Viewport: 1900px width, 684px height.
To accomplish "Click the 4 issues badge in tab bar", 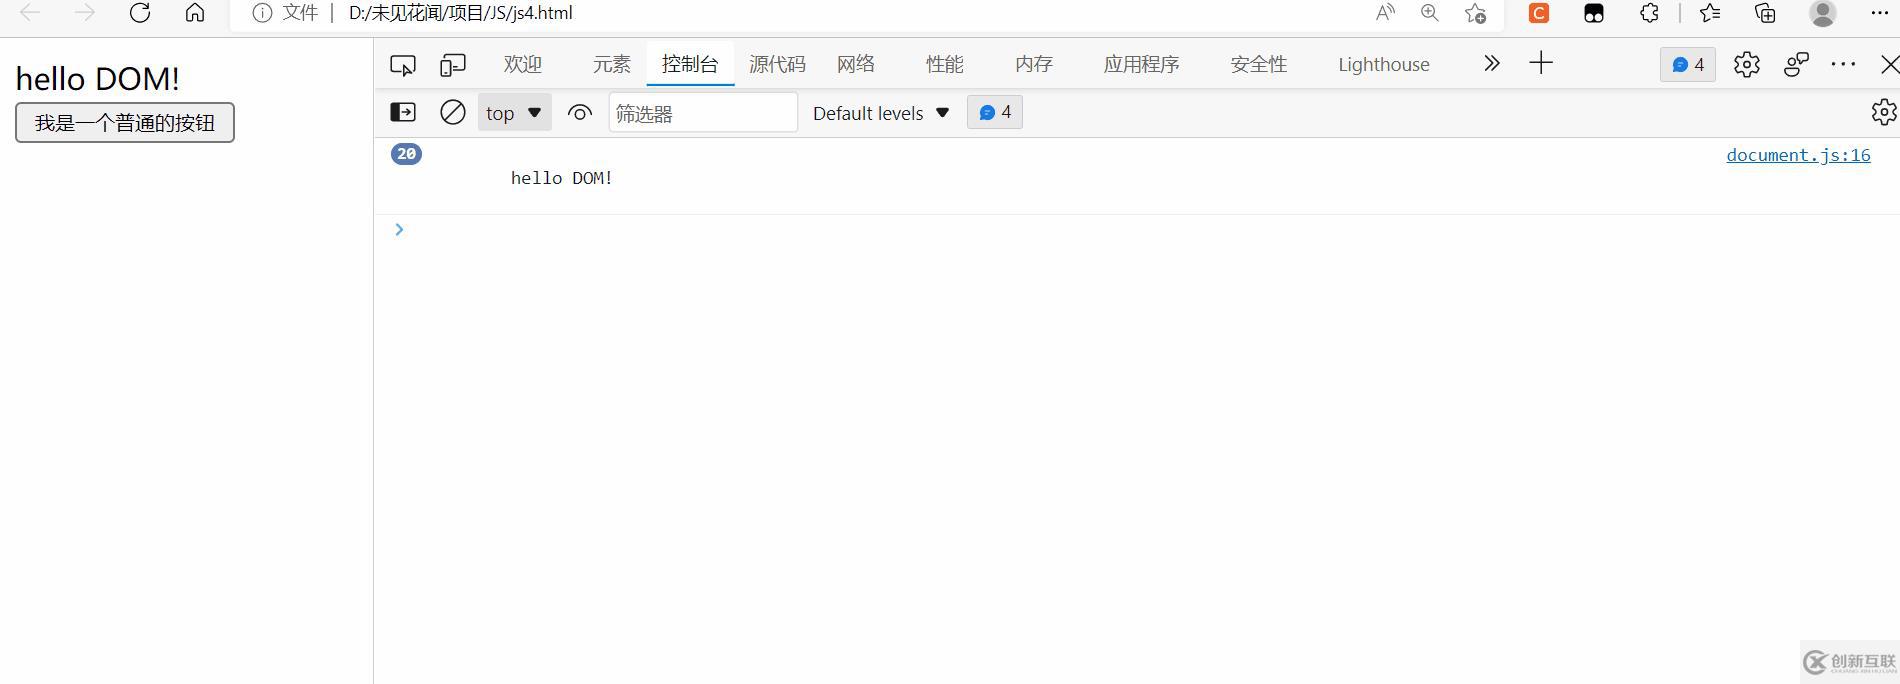I will coord(1688,64).
